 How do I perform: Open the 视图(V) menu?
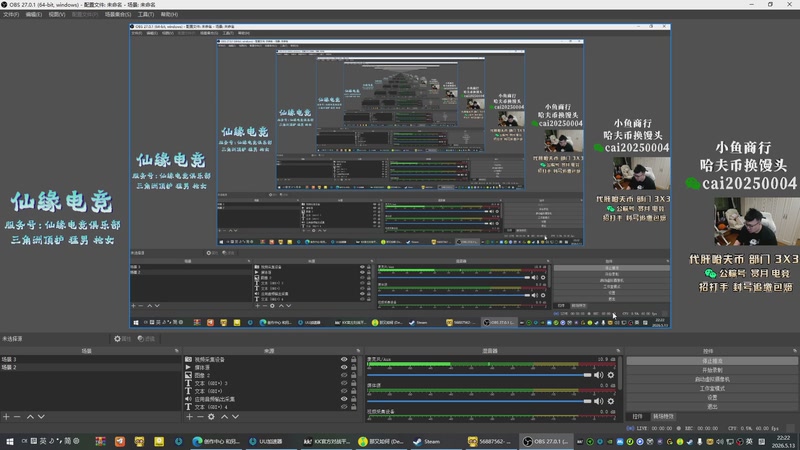57,14
